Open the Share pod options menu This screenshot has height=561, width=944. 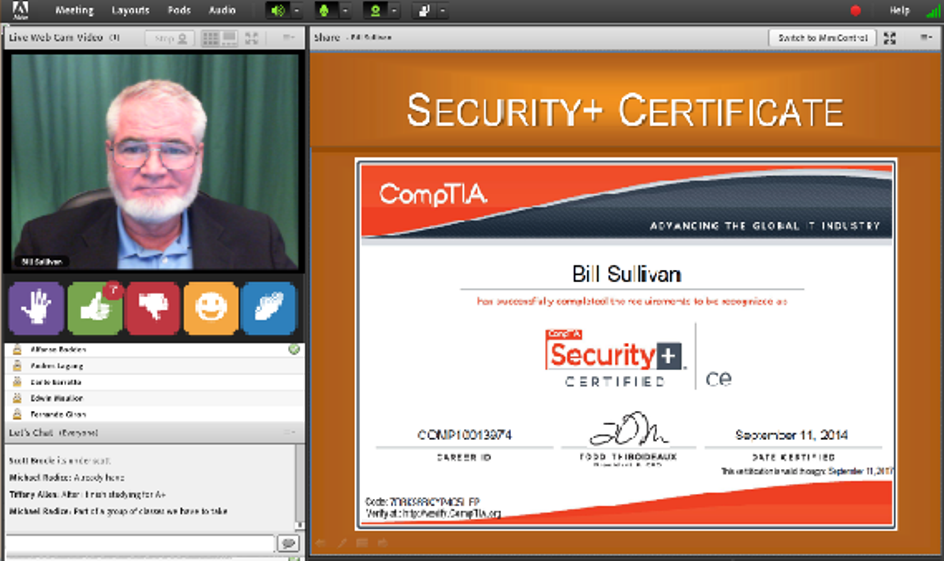(927, 38)
